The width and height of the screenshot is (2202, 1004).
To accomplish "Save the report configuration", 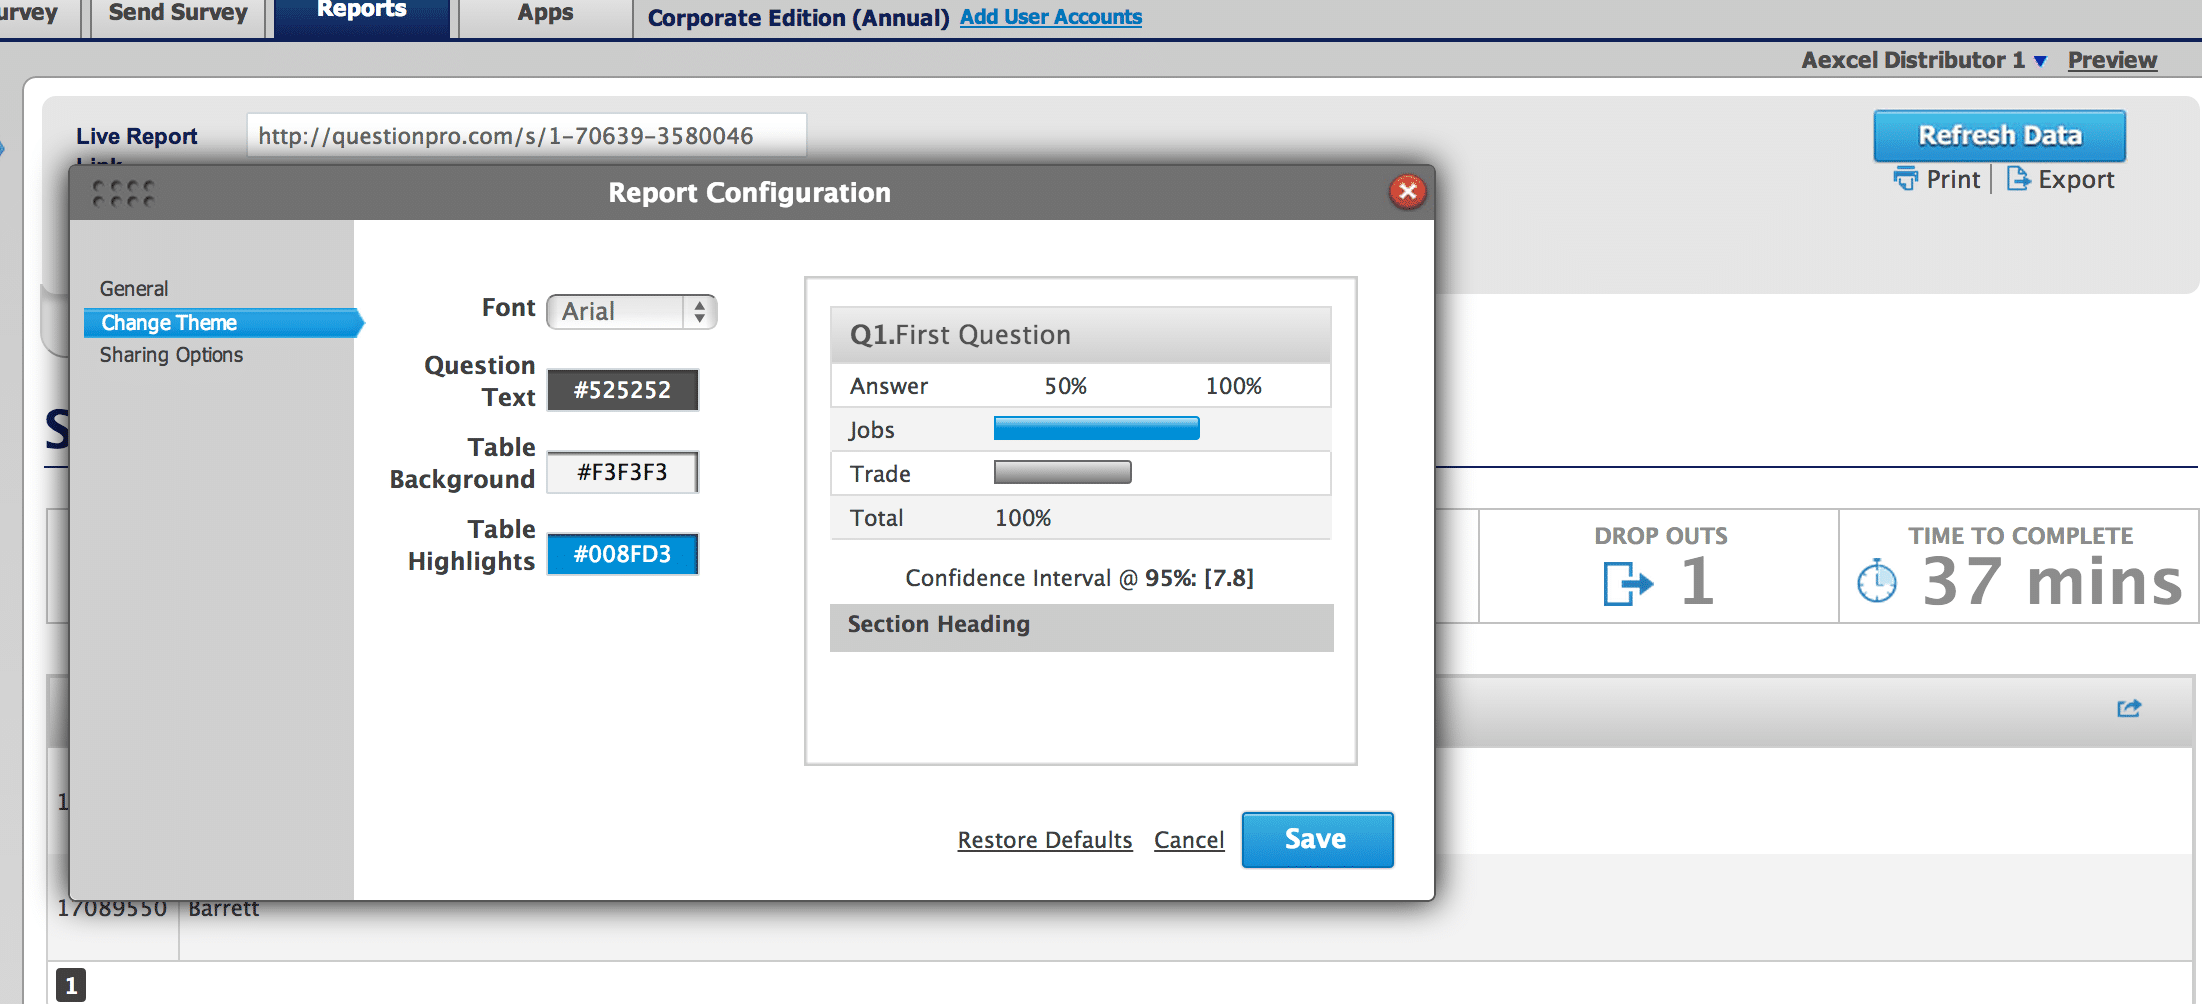I will click(1317, 839).
